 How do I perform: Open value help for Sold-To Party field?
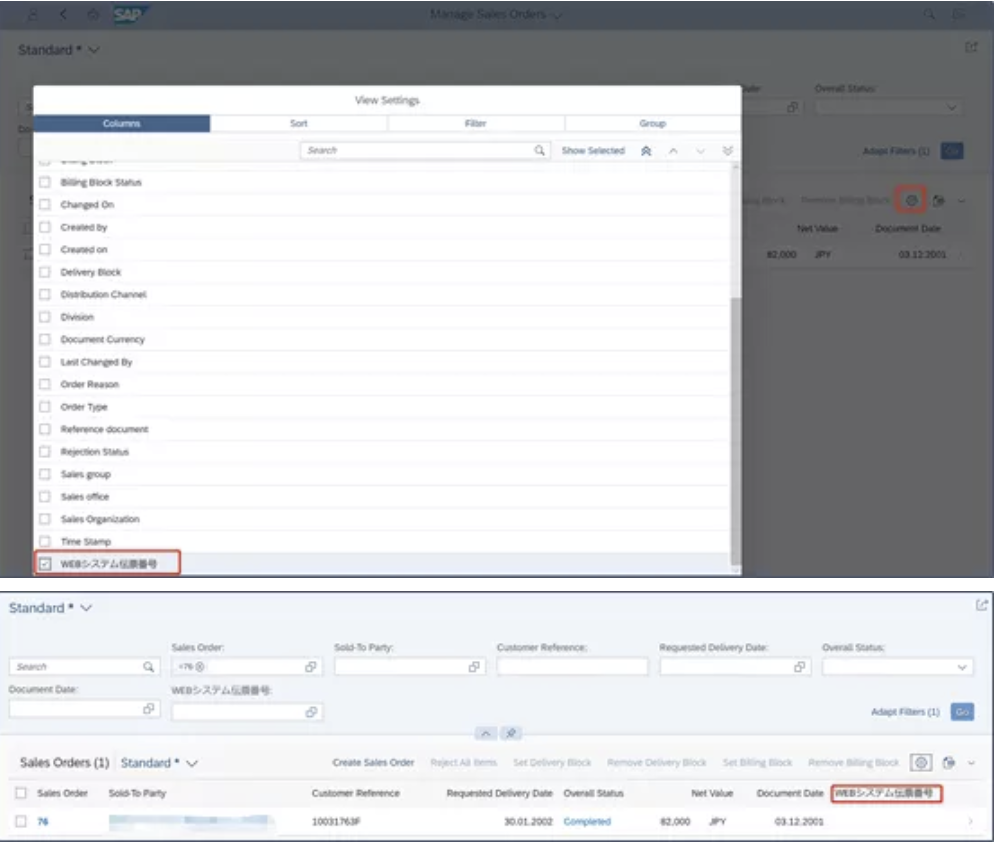pyautogui.click(x=474, y=667)
